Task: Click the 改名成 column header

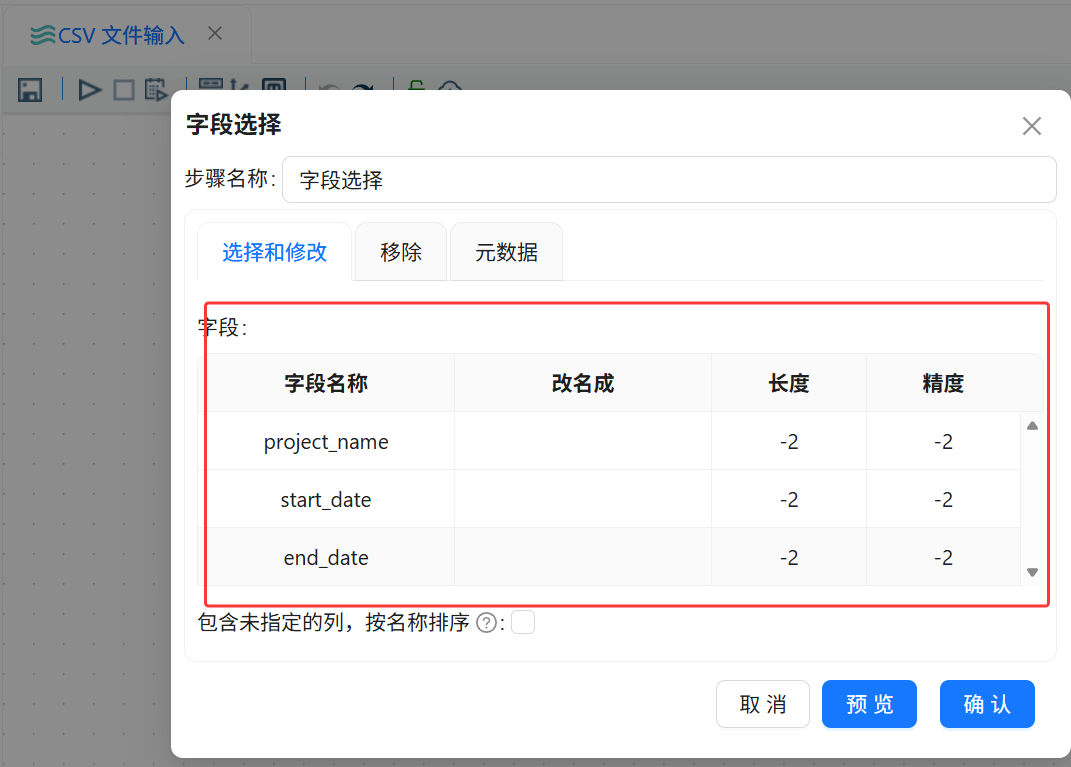Action: coord(583,383)
